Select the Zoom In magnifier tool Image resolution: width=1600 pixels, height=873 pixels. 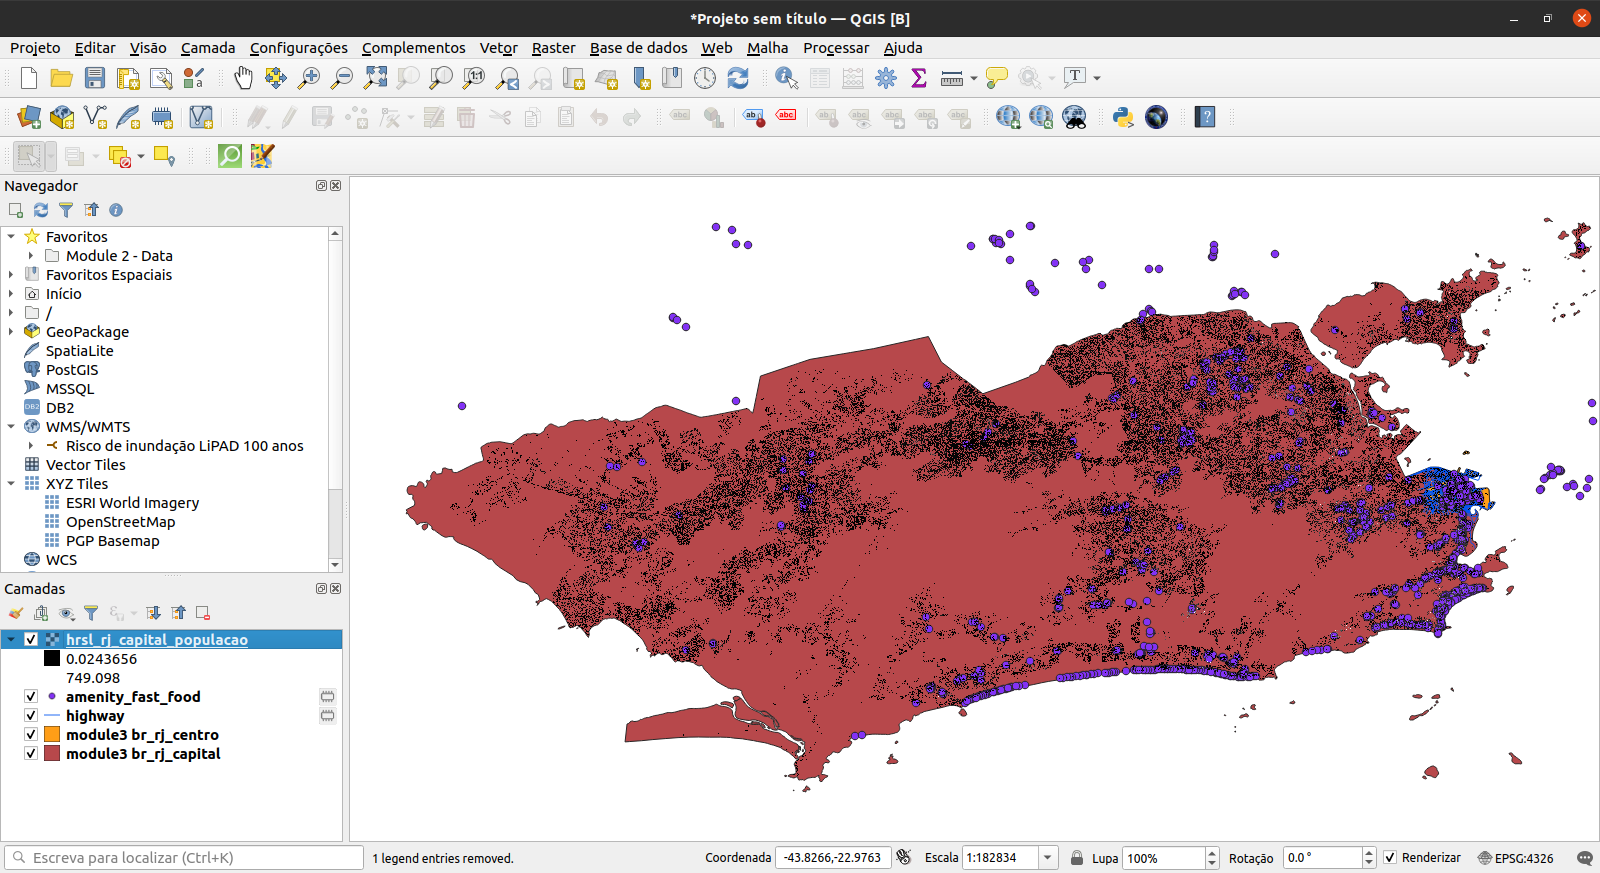(x=309, y=78)
